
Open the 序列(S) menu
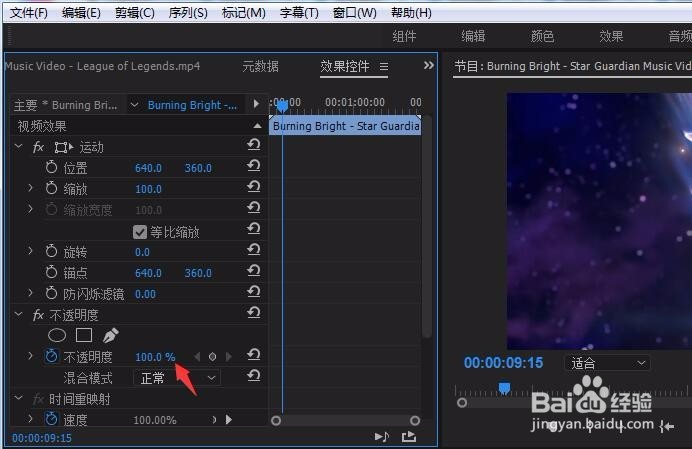pos(188,13)
